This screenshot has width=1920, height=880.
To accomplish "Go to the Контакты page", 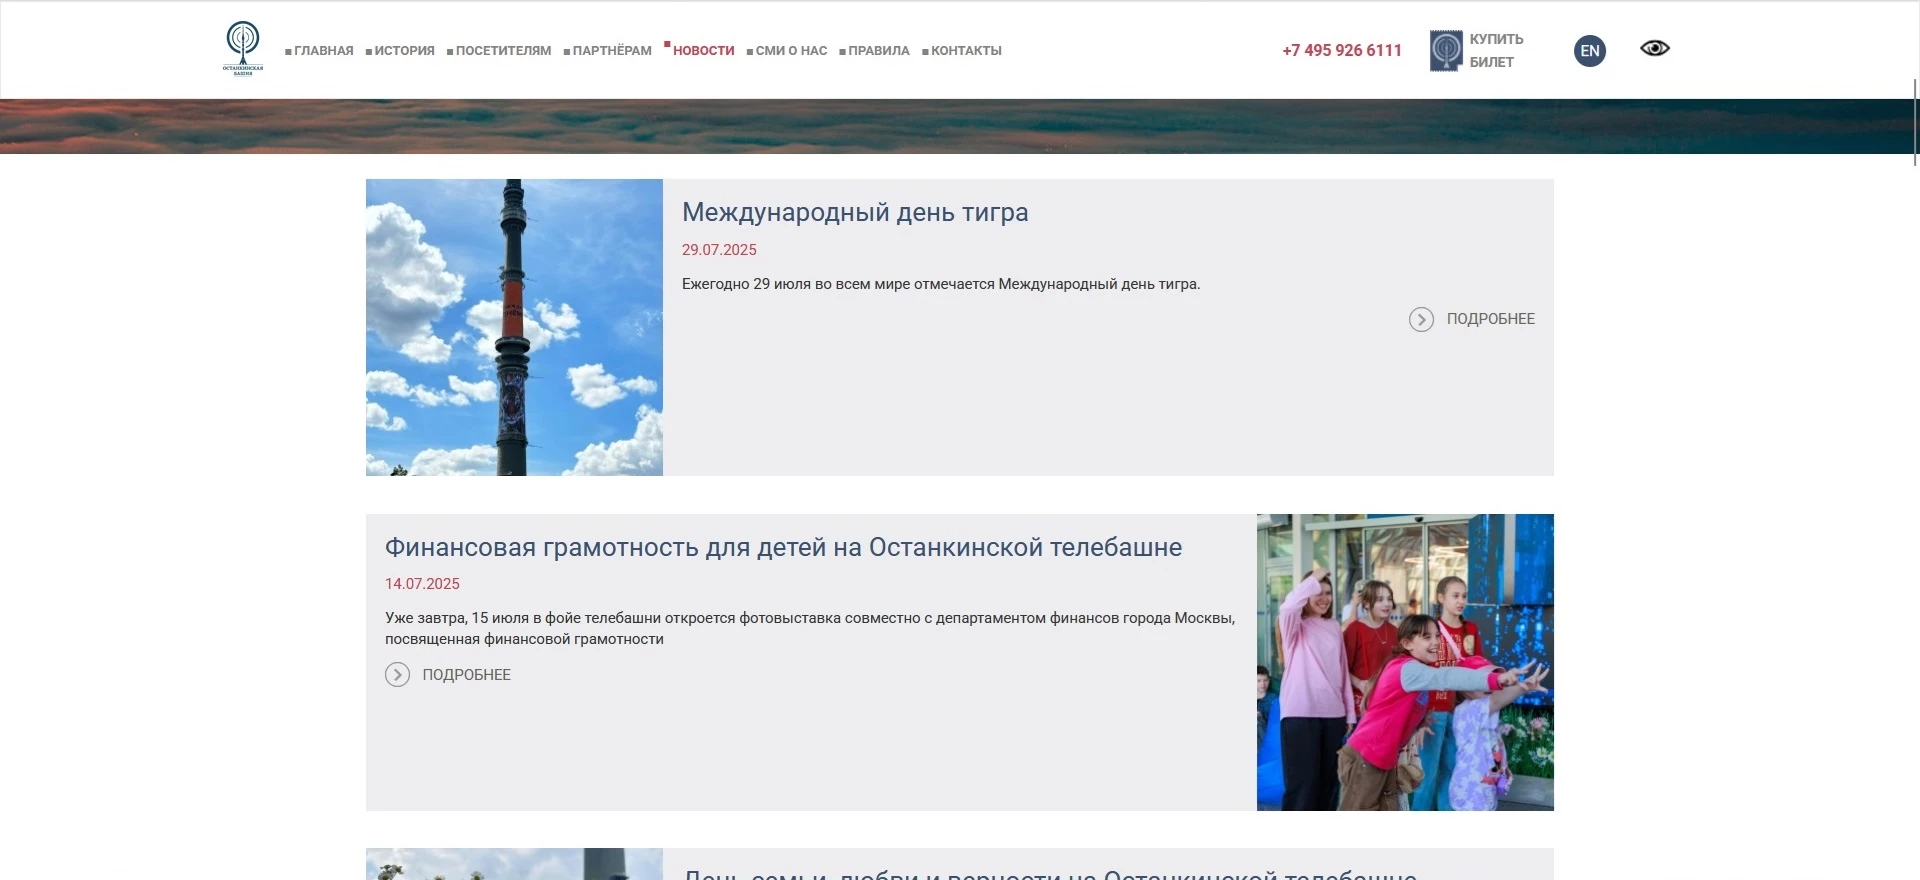I will pyautogui.click(x=966, y=51).
